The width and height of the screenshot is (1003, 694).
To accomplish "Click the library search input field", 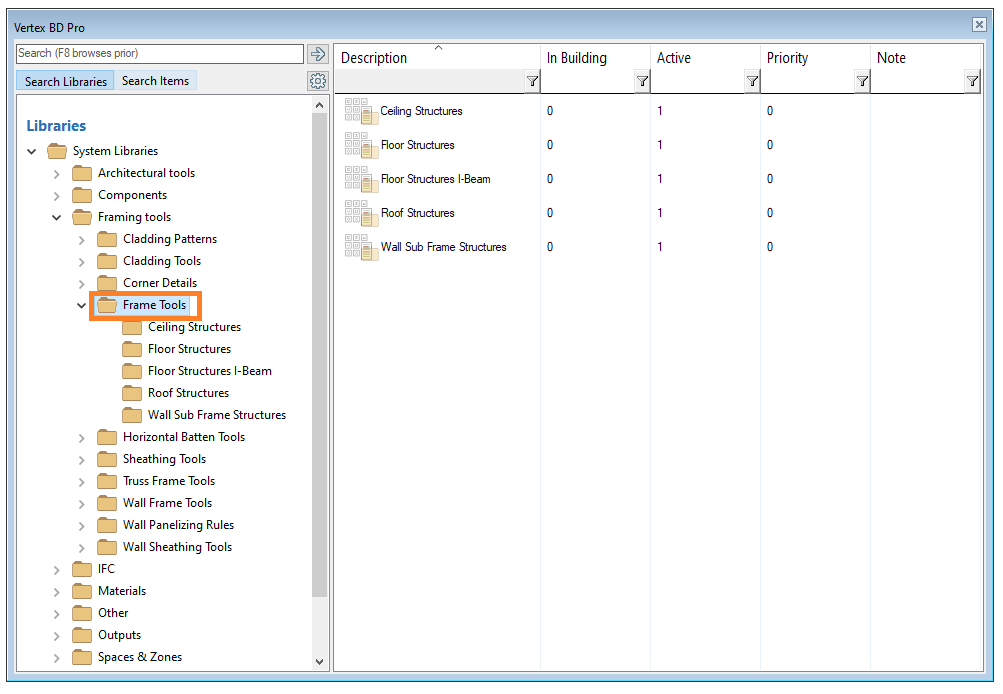I will tap(160, 53).
